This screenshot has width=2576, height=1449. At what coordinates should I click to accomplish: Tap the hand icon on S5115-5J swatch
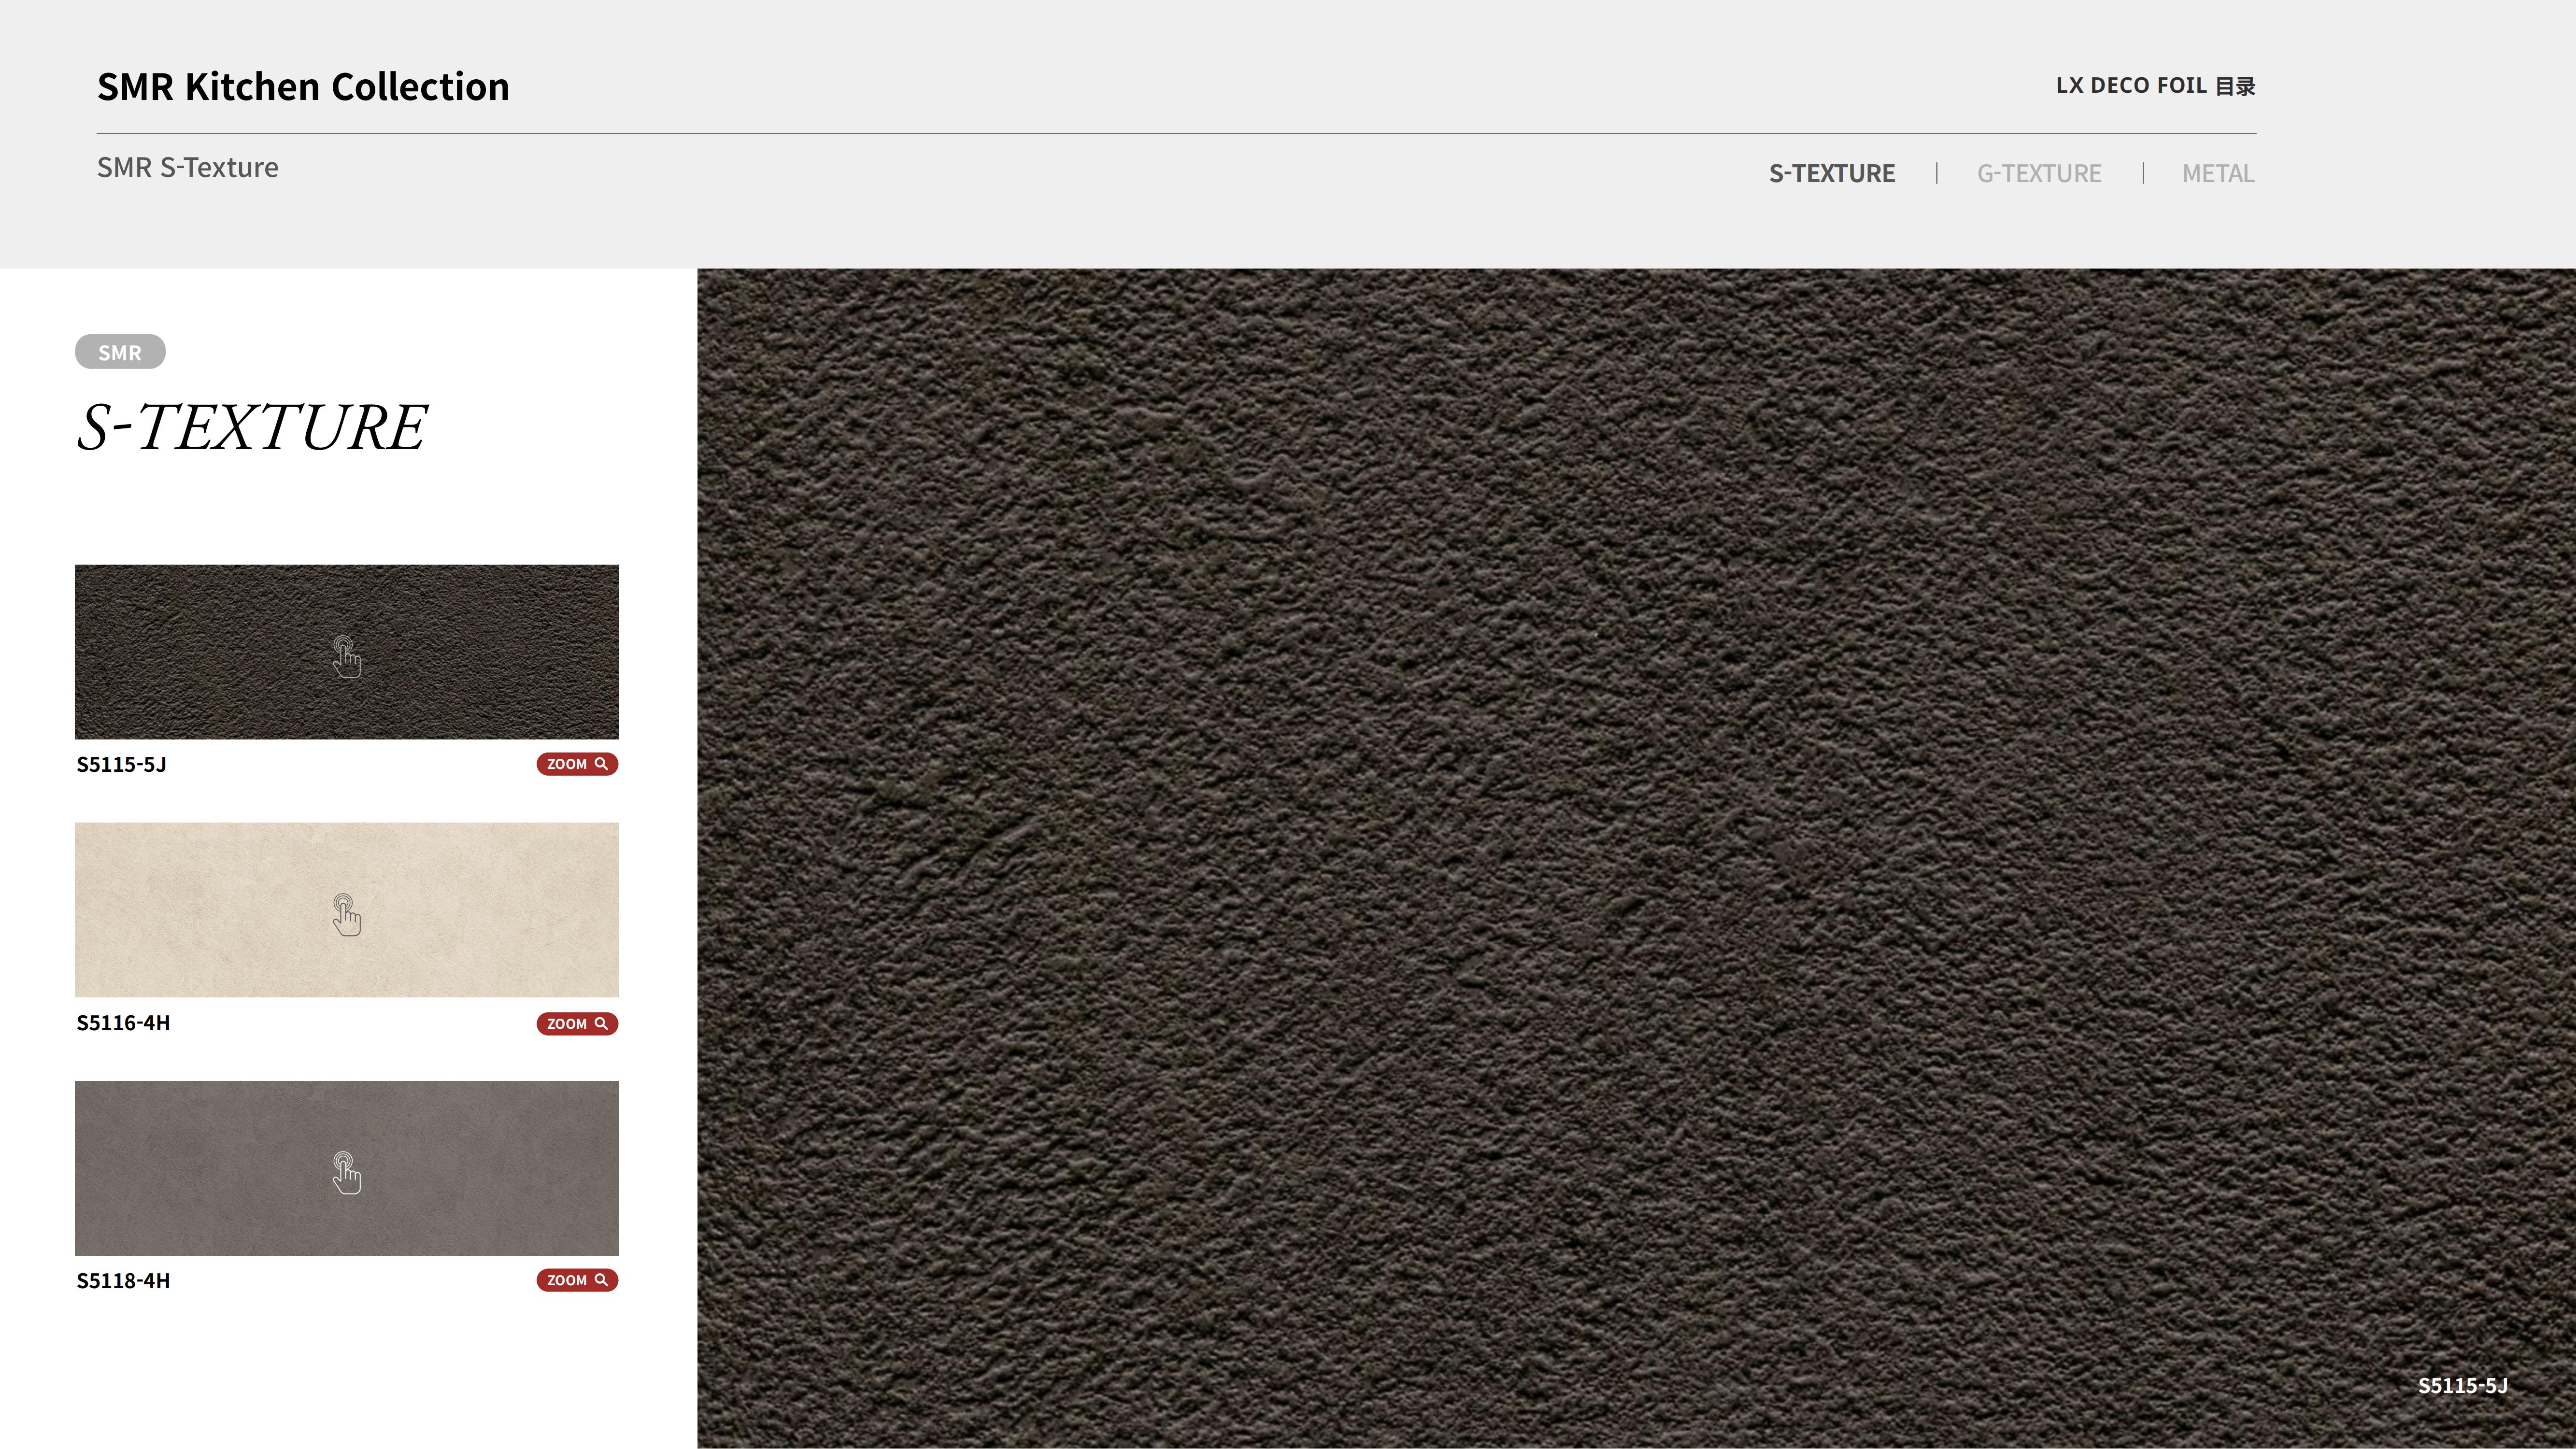346,657
